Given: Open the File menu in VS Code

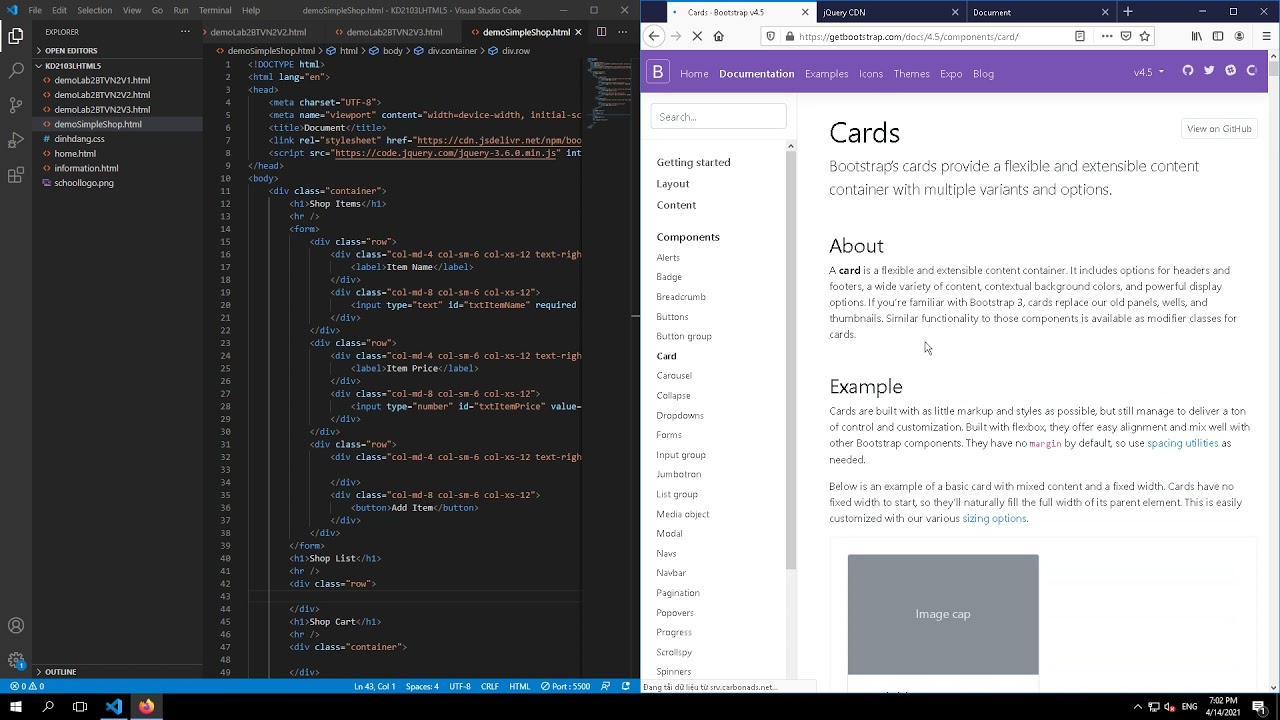Looking at the screenshot, I should tap(35, 10).
